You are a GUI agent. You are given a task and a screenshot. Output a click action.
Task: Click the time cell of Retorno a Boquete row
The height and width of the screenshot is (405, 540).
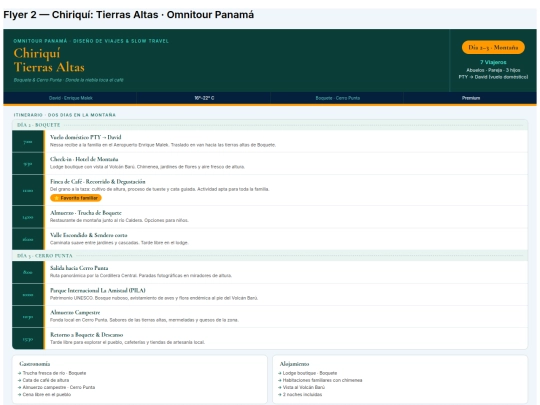click(x=28, y=339)
